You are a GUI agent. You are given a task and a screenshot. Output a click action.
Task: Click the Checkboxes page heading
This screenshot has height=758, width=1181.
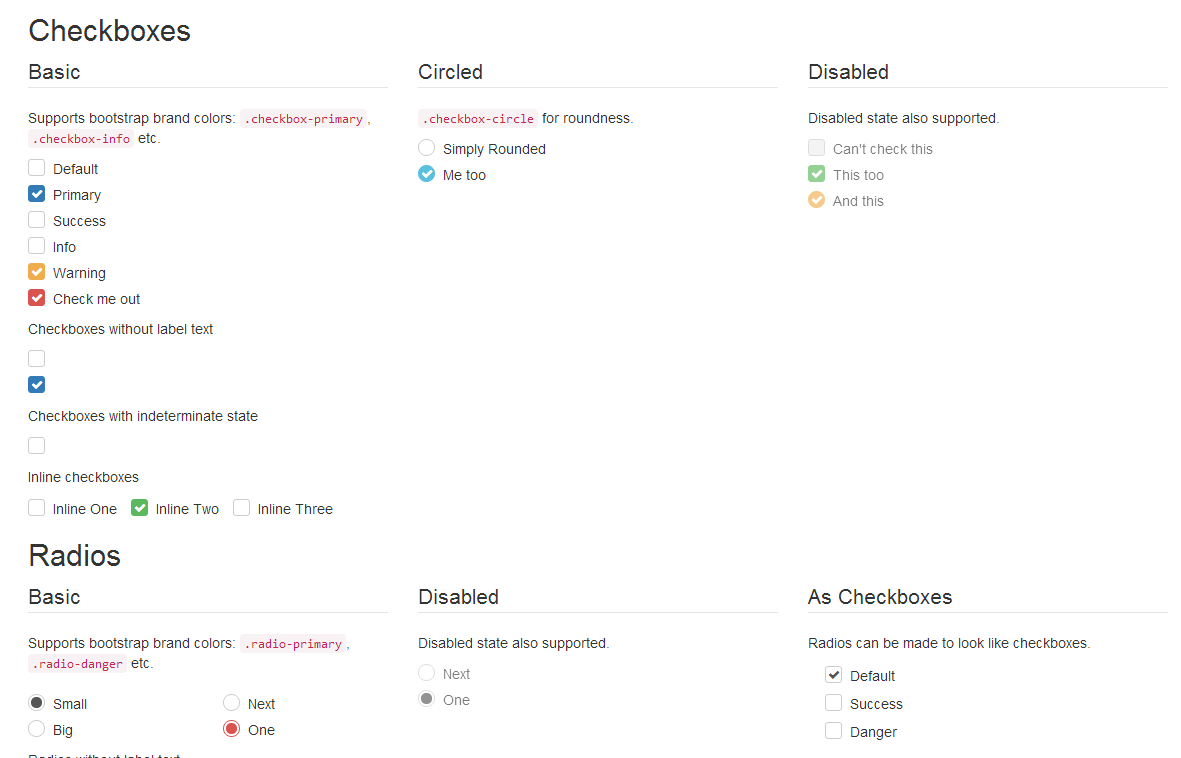coord(109,31)
